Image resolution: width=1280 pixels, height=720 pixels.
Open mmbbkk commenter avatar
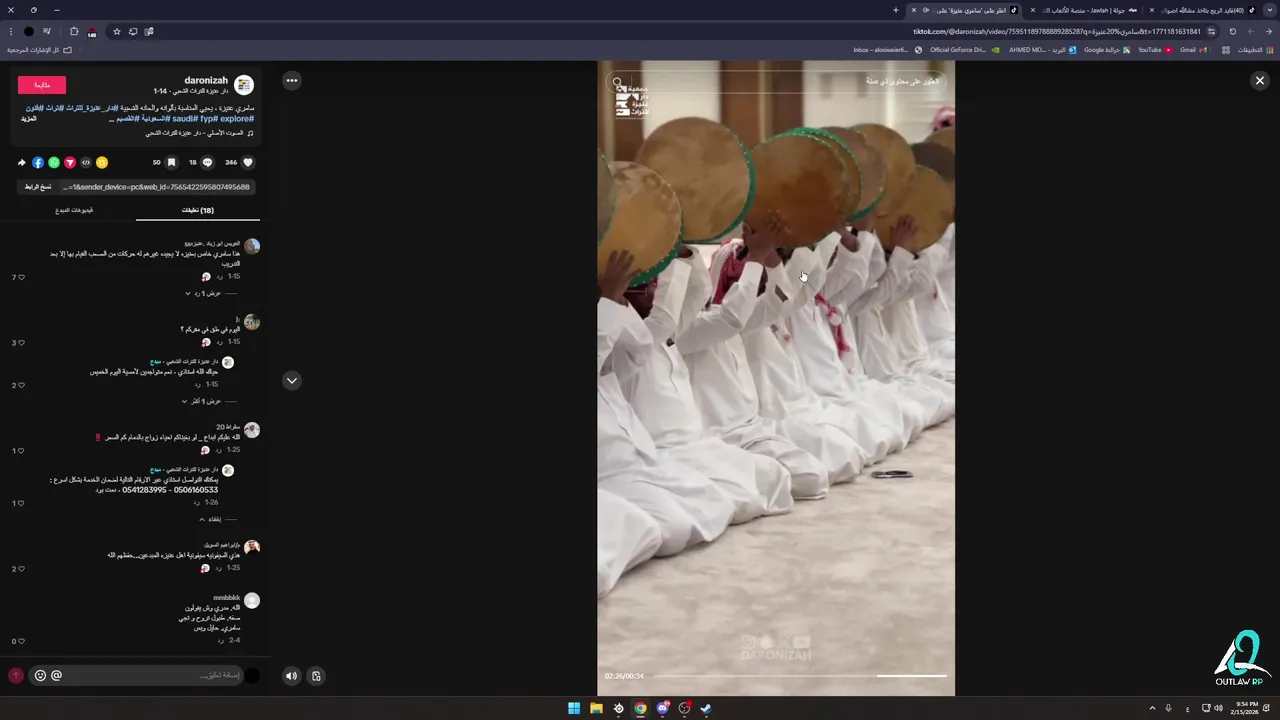pyautogui.click(x=252, y=600)
